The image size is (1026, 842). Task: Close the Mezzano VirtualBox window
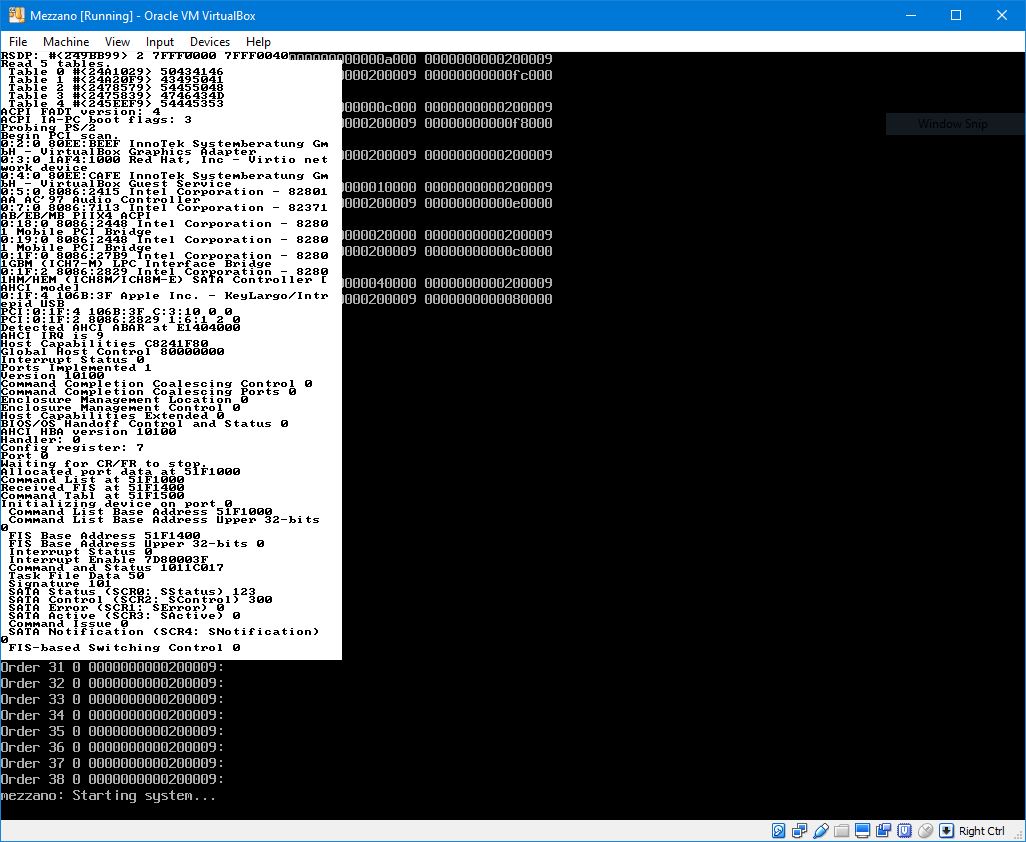tap(1002, 15)
